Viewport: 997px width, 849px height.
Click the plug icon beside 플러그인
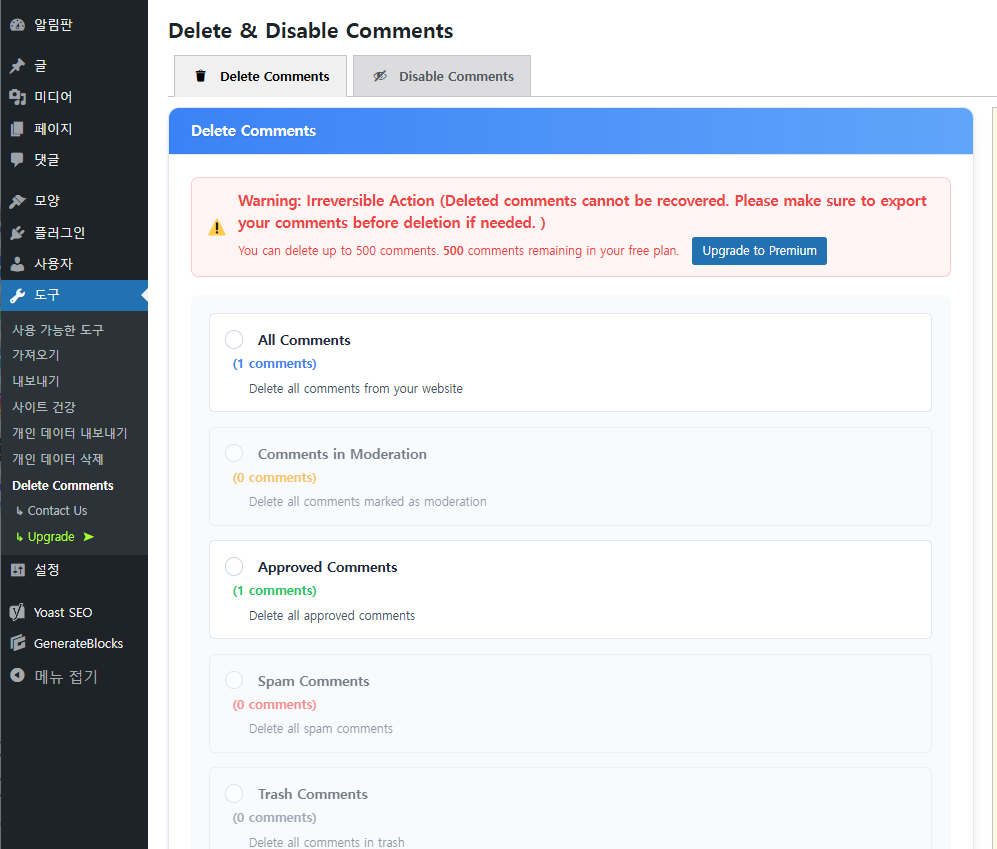pos(17,233)
